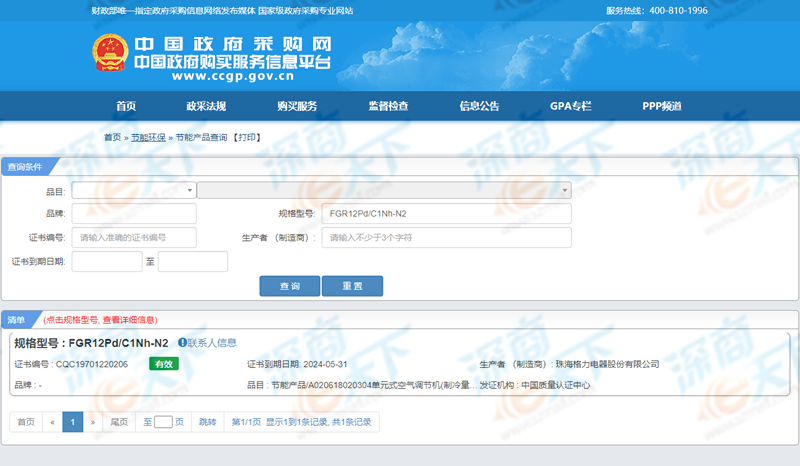Click the blue info icon beside 联系人信息
The width and height of the screenshot is (800, 466).
tap(182, 342)
